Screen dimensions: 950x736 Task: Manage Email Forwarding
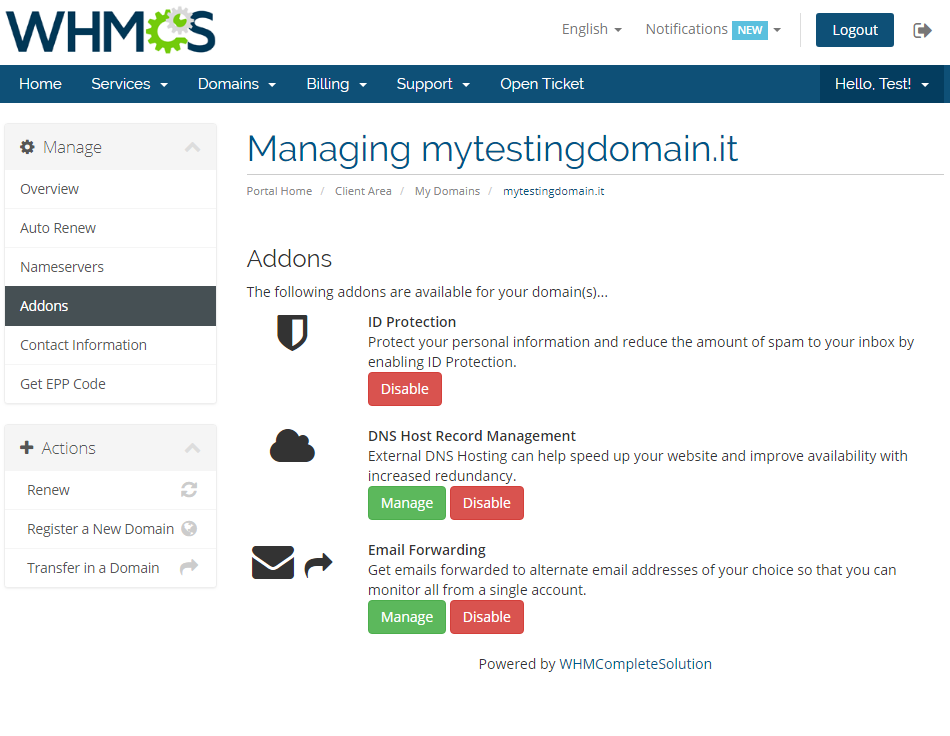(x=407, y=617)
